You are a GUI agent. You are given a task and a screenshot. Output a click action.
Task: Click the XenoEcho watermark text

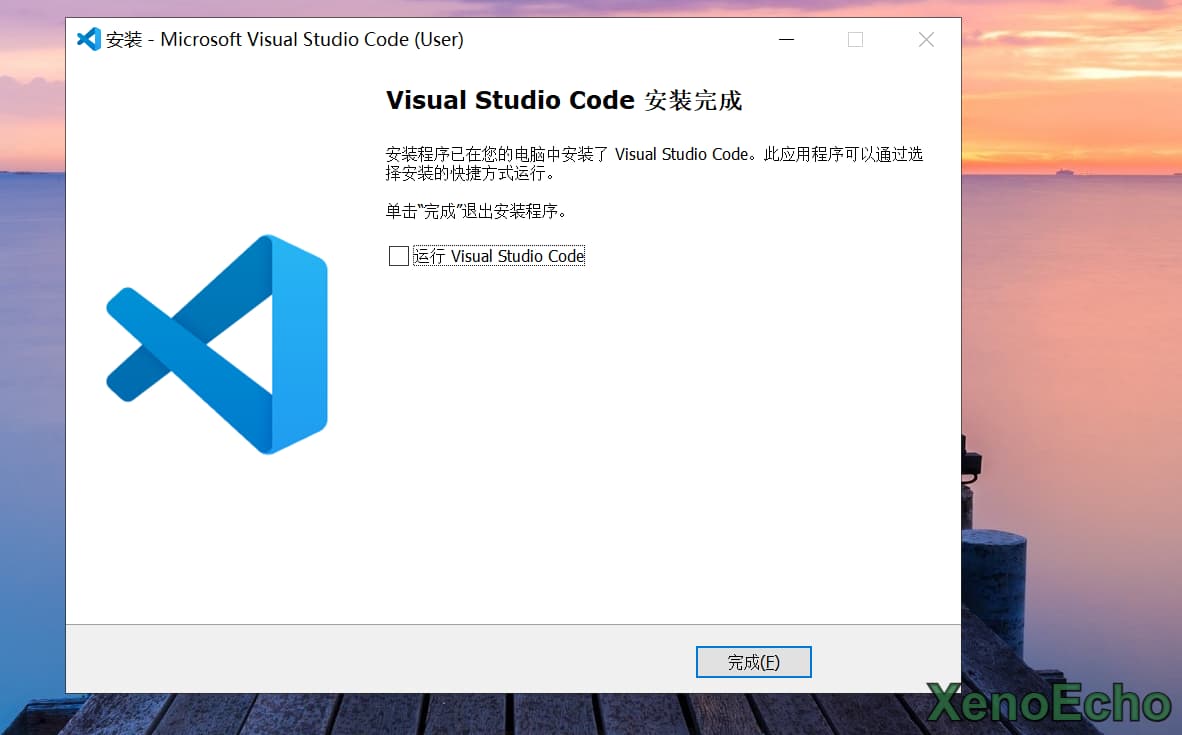pos(1048,704)
